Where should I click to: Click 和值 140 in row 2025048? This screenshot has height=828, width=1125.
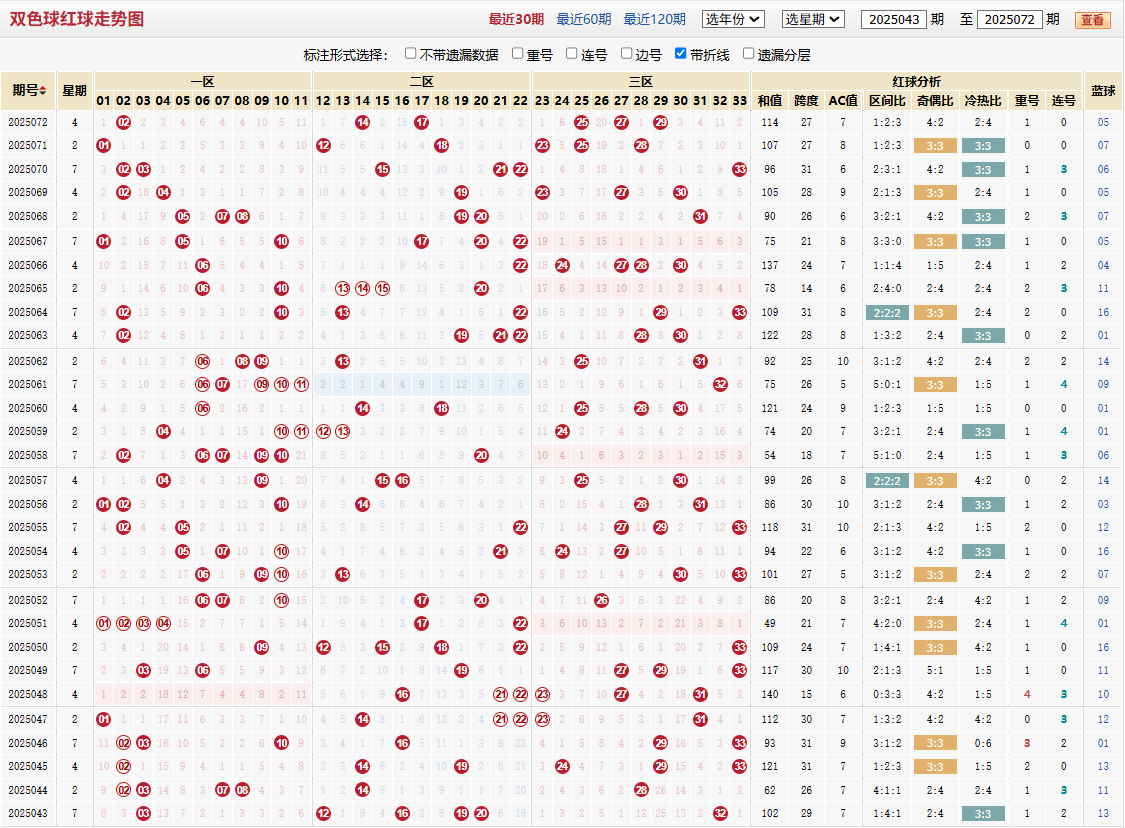[x=770, y=695]
